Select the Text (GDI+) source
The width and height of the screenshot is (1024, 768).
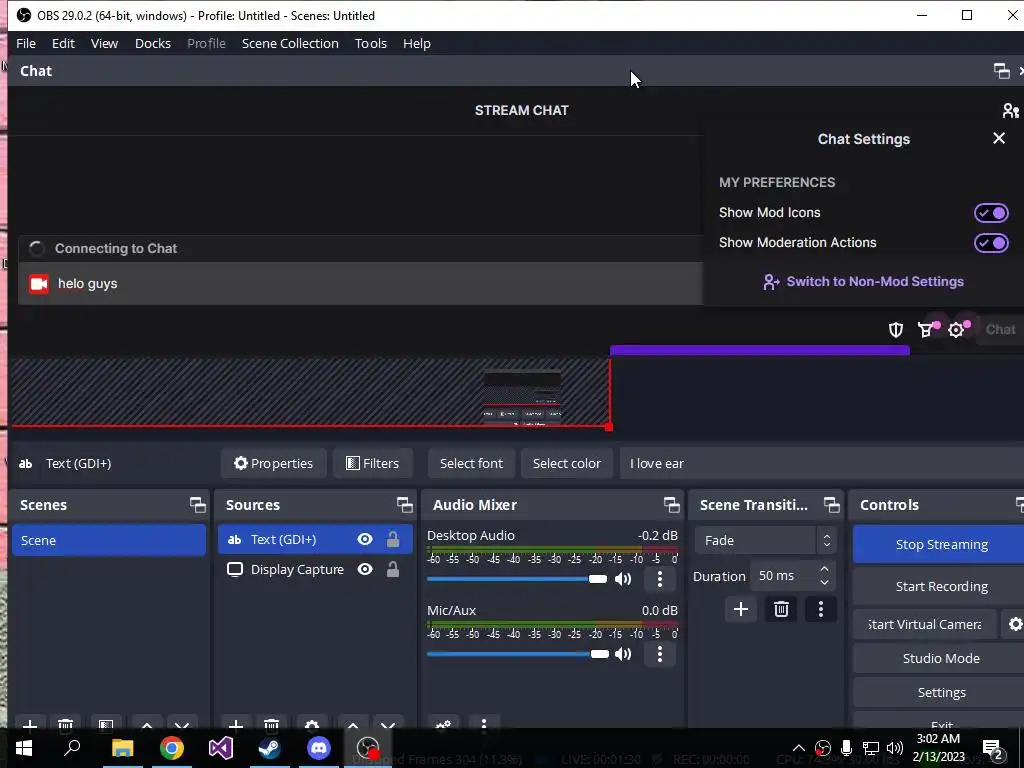pyautogui.click(x=283, y=539)
